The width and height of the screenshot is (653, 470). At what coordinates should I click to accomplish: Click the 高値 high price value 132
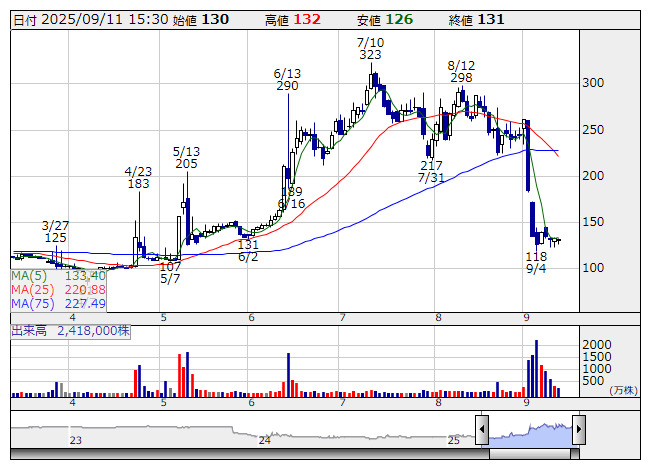307,20
